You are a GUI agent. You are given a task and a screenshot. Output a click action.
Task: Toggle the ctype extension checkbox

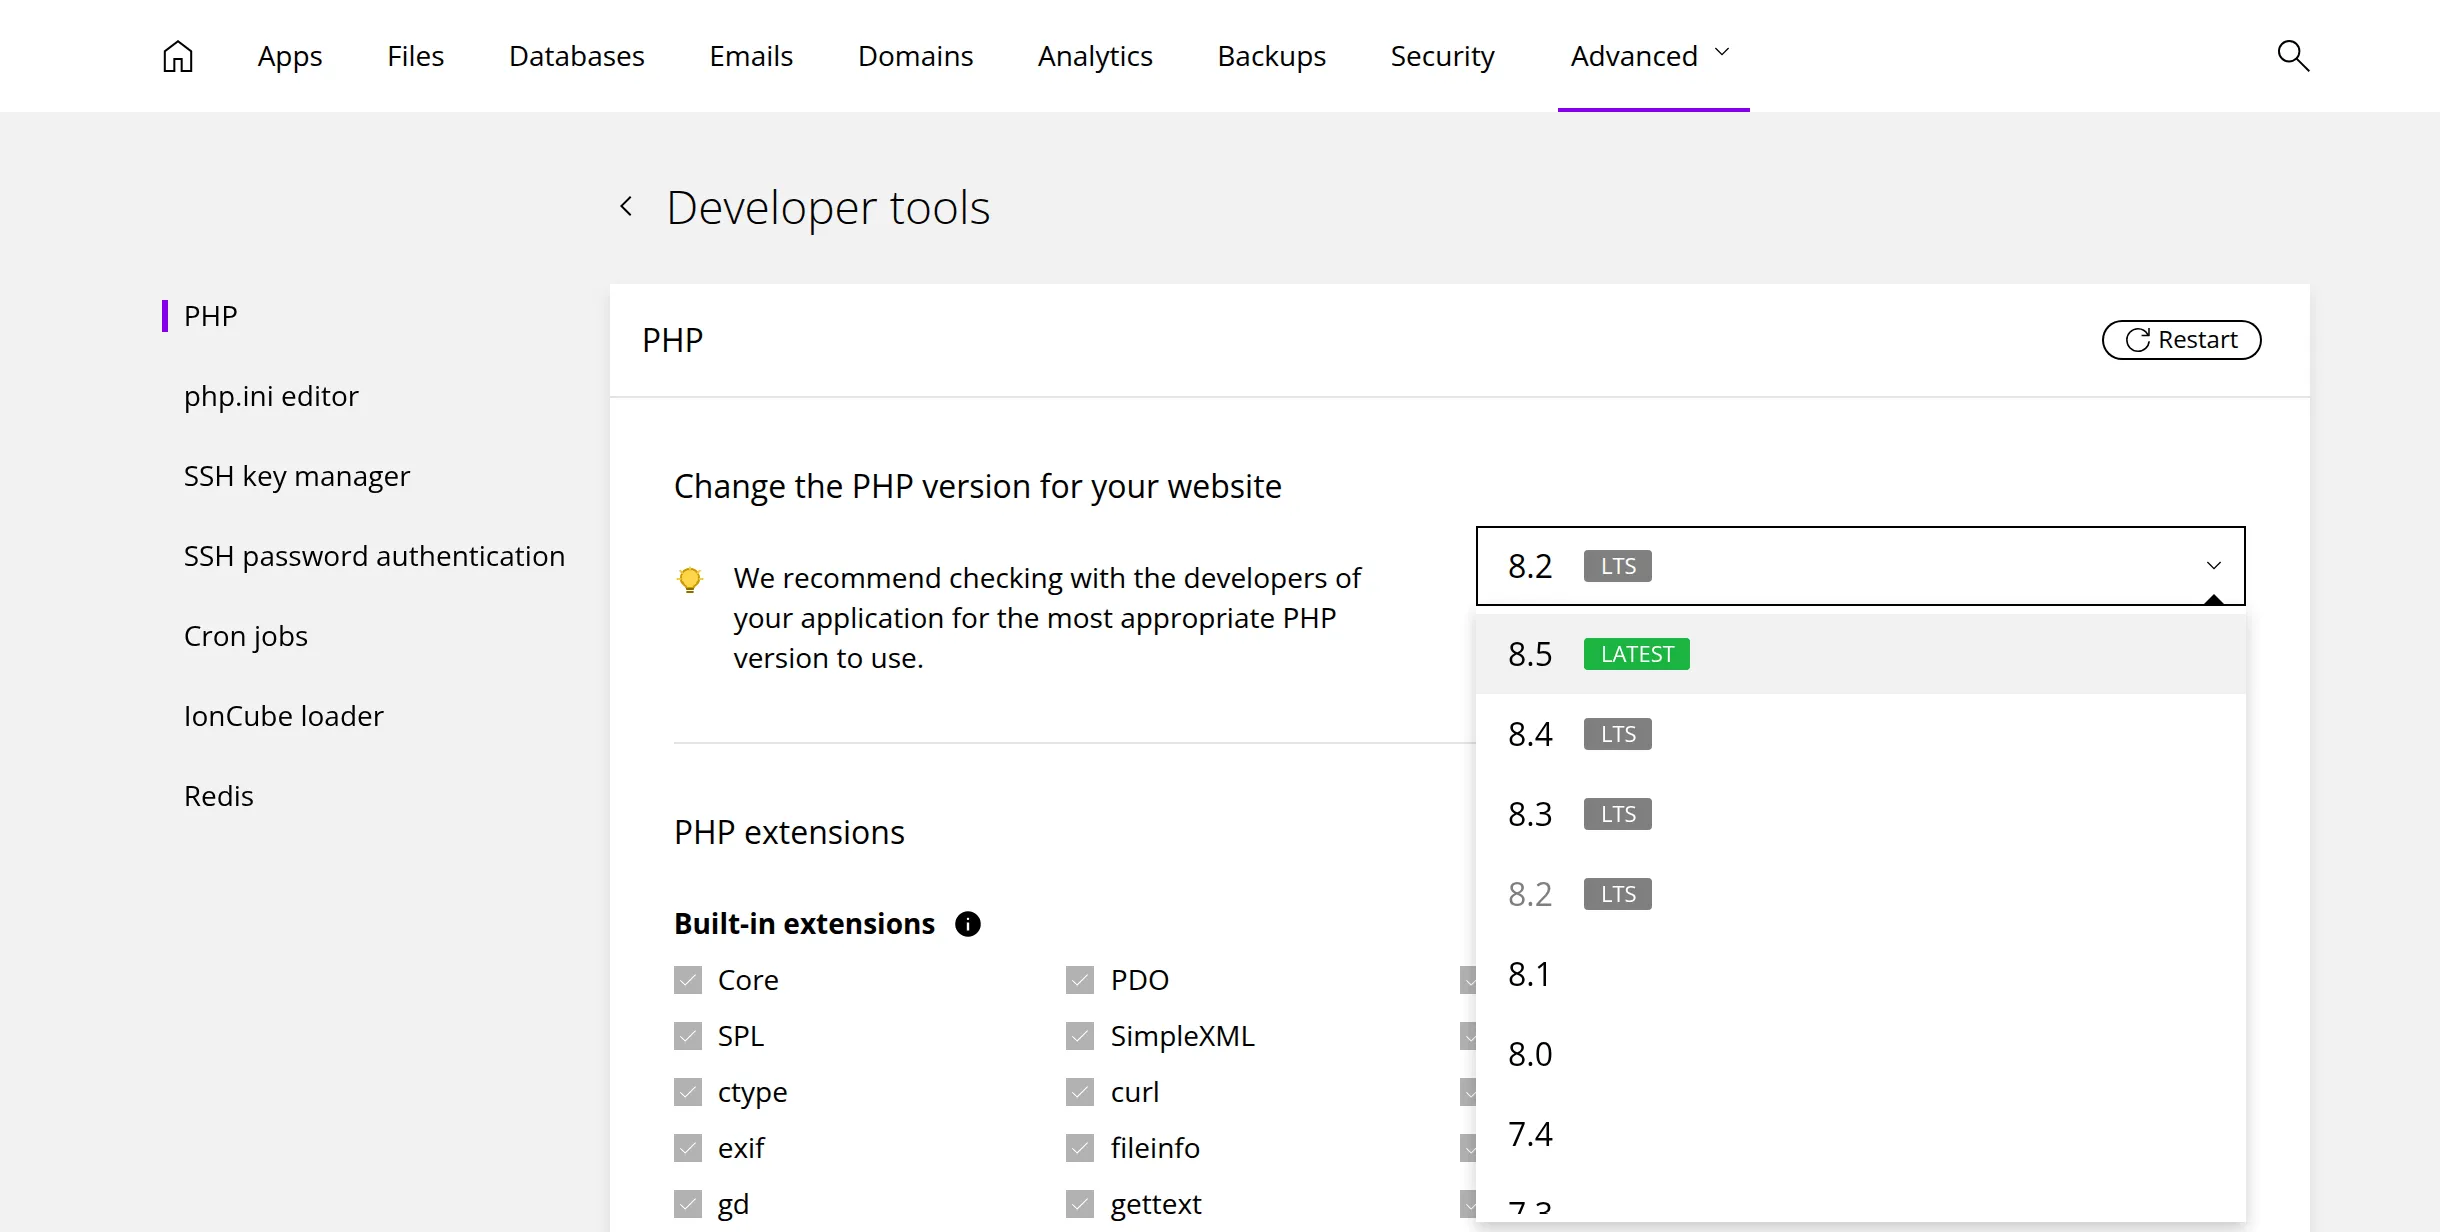(688, 1092)
